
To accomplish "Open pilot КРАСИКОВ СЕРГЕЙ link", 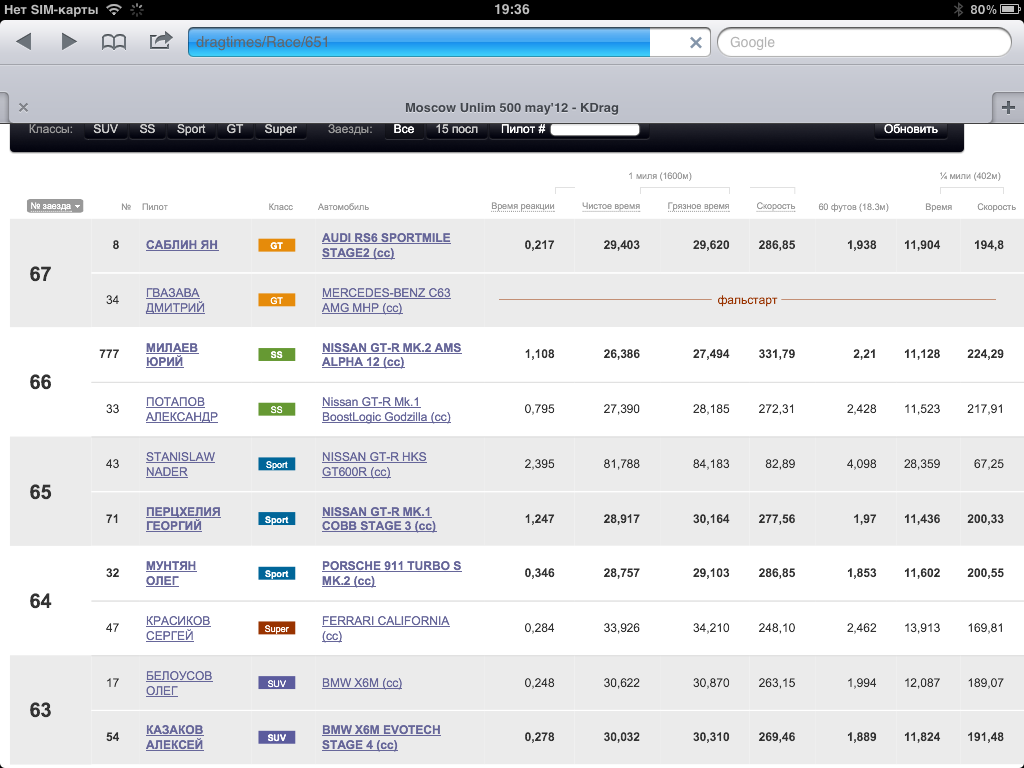I will (178, 628).
